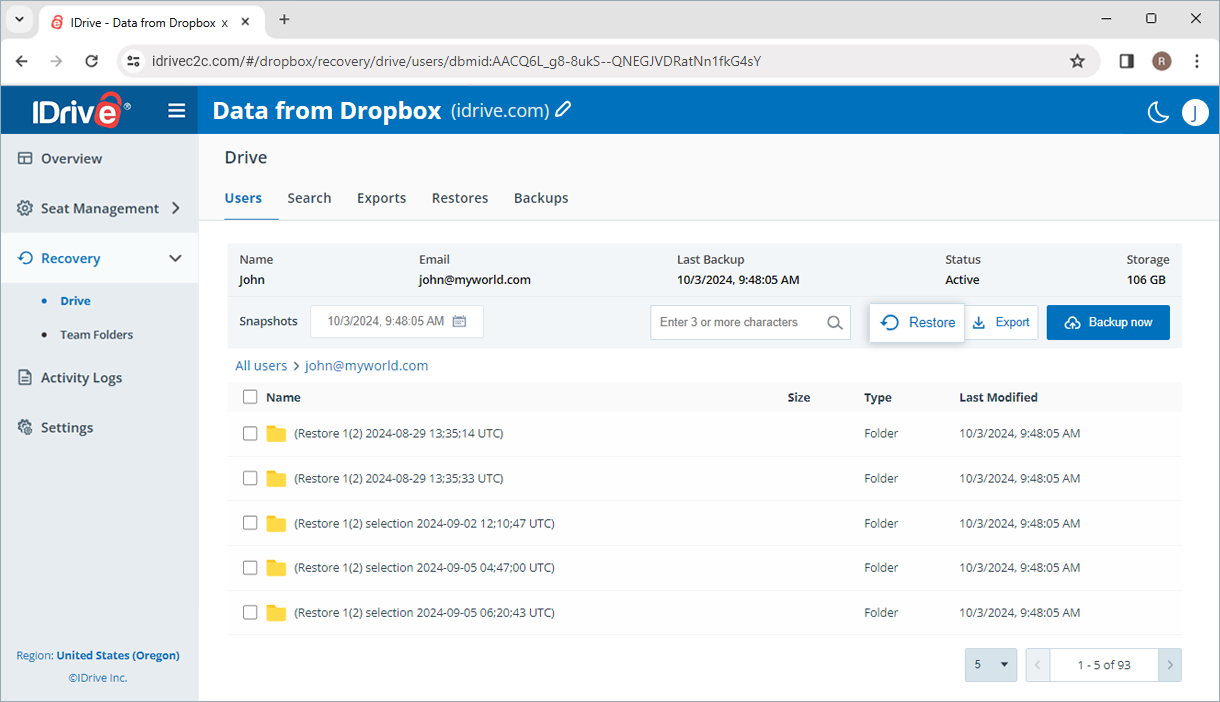
Task: Switch to the Users tab
Action: coord(243,198)
